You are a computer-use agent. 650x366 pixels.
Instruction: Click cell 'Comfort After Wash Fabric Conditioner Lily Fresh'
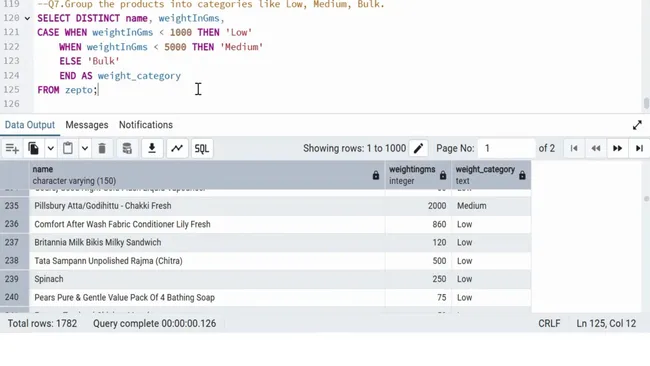(207, 224)
